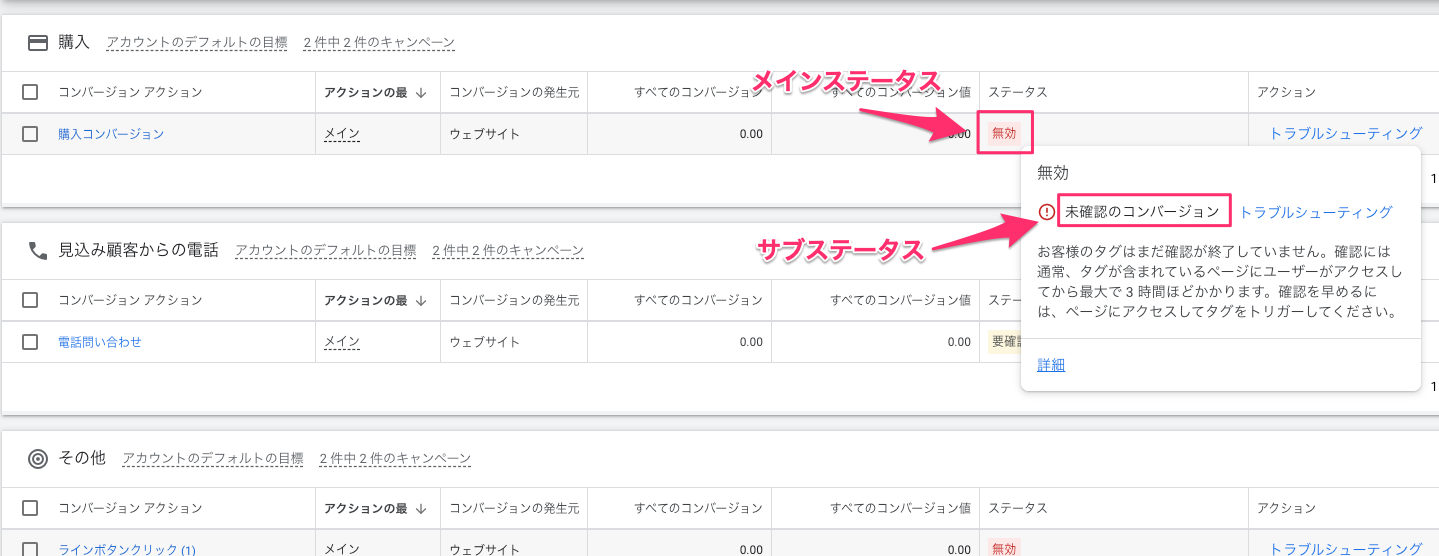Viewport: 1439px width, 556px height.
Task: Click the 無効 status badge for 購入コンバージョン
Action: (x=1003, y=134)
